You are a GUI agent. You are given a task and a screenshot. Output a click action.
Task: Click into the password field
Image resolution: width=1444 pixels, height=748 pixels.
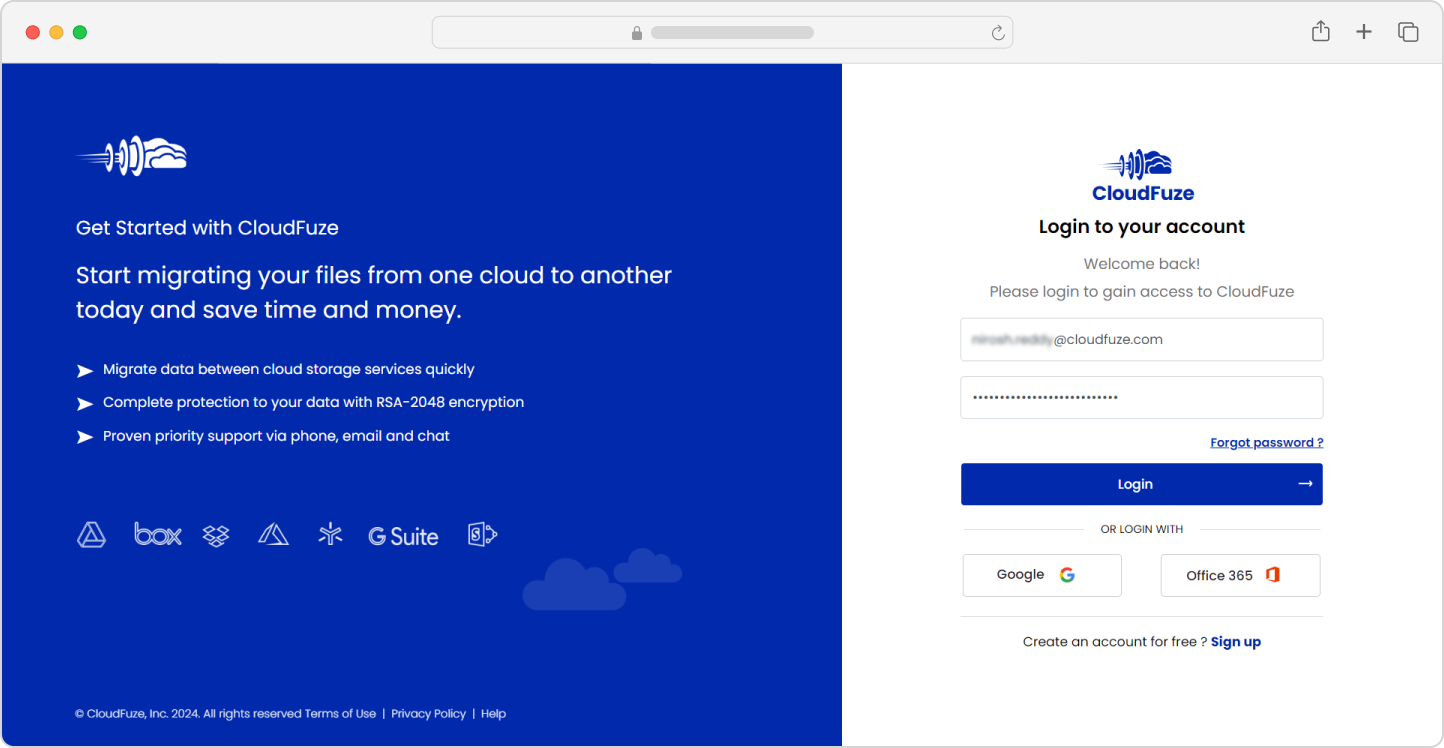point(1142,398)
